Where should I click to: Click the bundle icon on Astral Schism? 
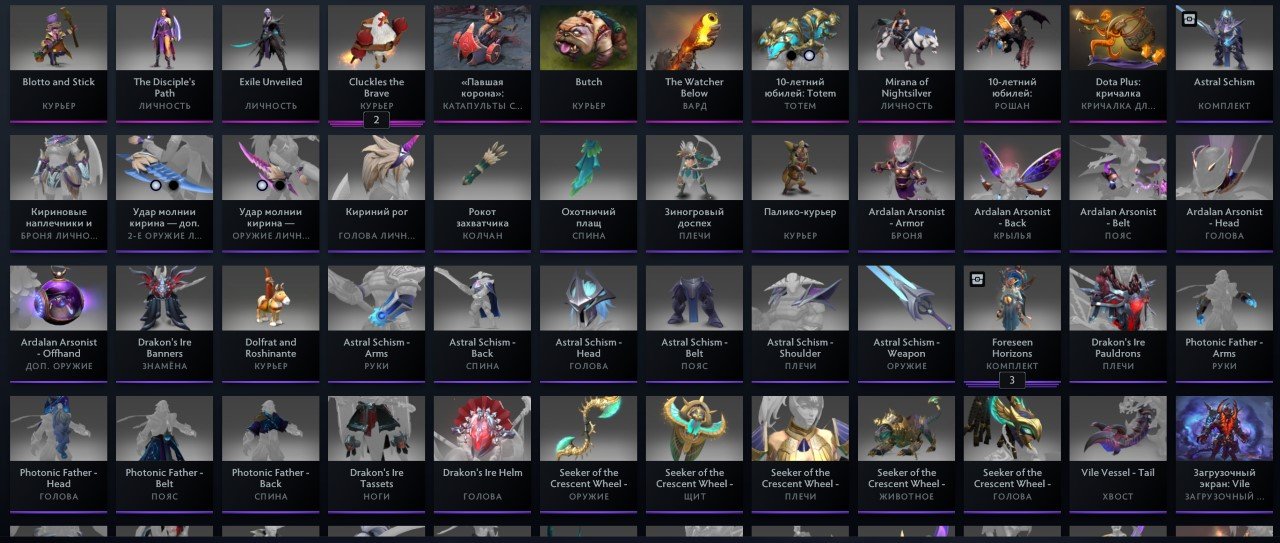(x=1189, y=18)
